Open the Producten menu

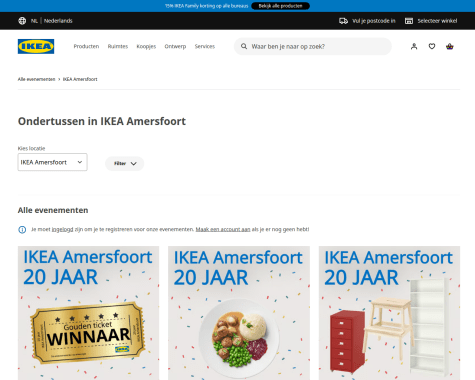coord(86,46)
